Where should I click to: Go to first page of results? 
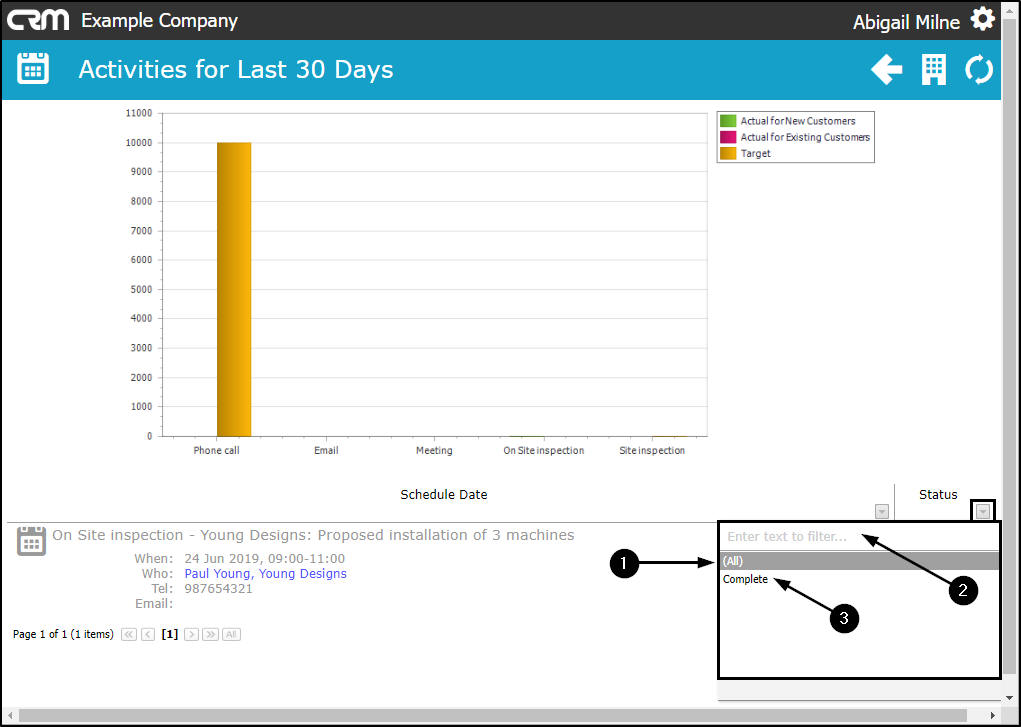click(129, 634)
